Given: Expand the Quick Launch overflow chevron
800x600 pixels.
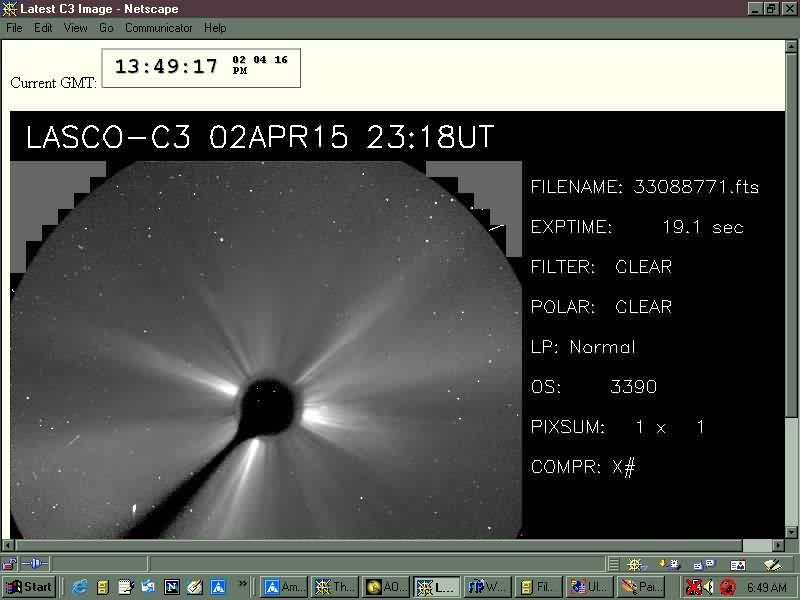Looking at the screenshot, I should (243, 583).
